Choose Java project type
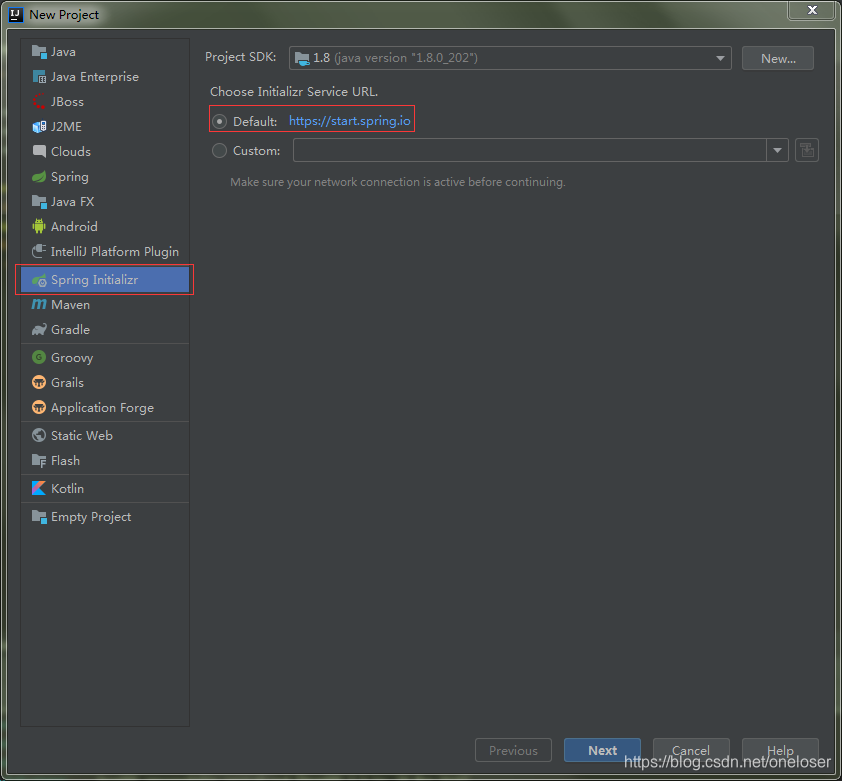Image resolution: width=842 pixels, height=781 pixels. [x=105, y=52]
